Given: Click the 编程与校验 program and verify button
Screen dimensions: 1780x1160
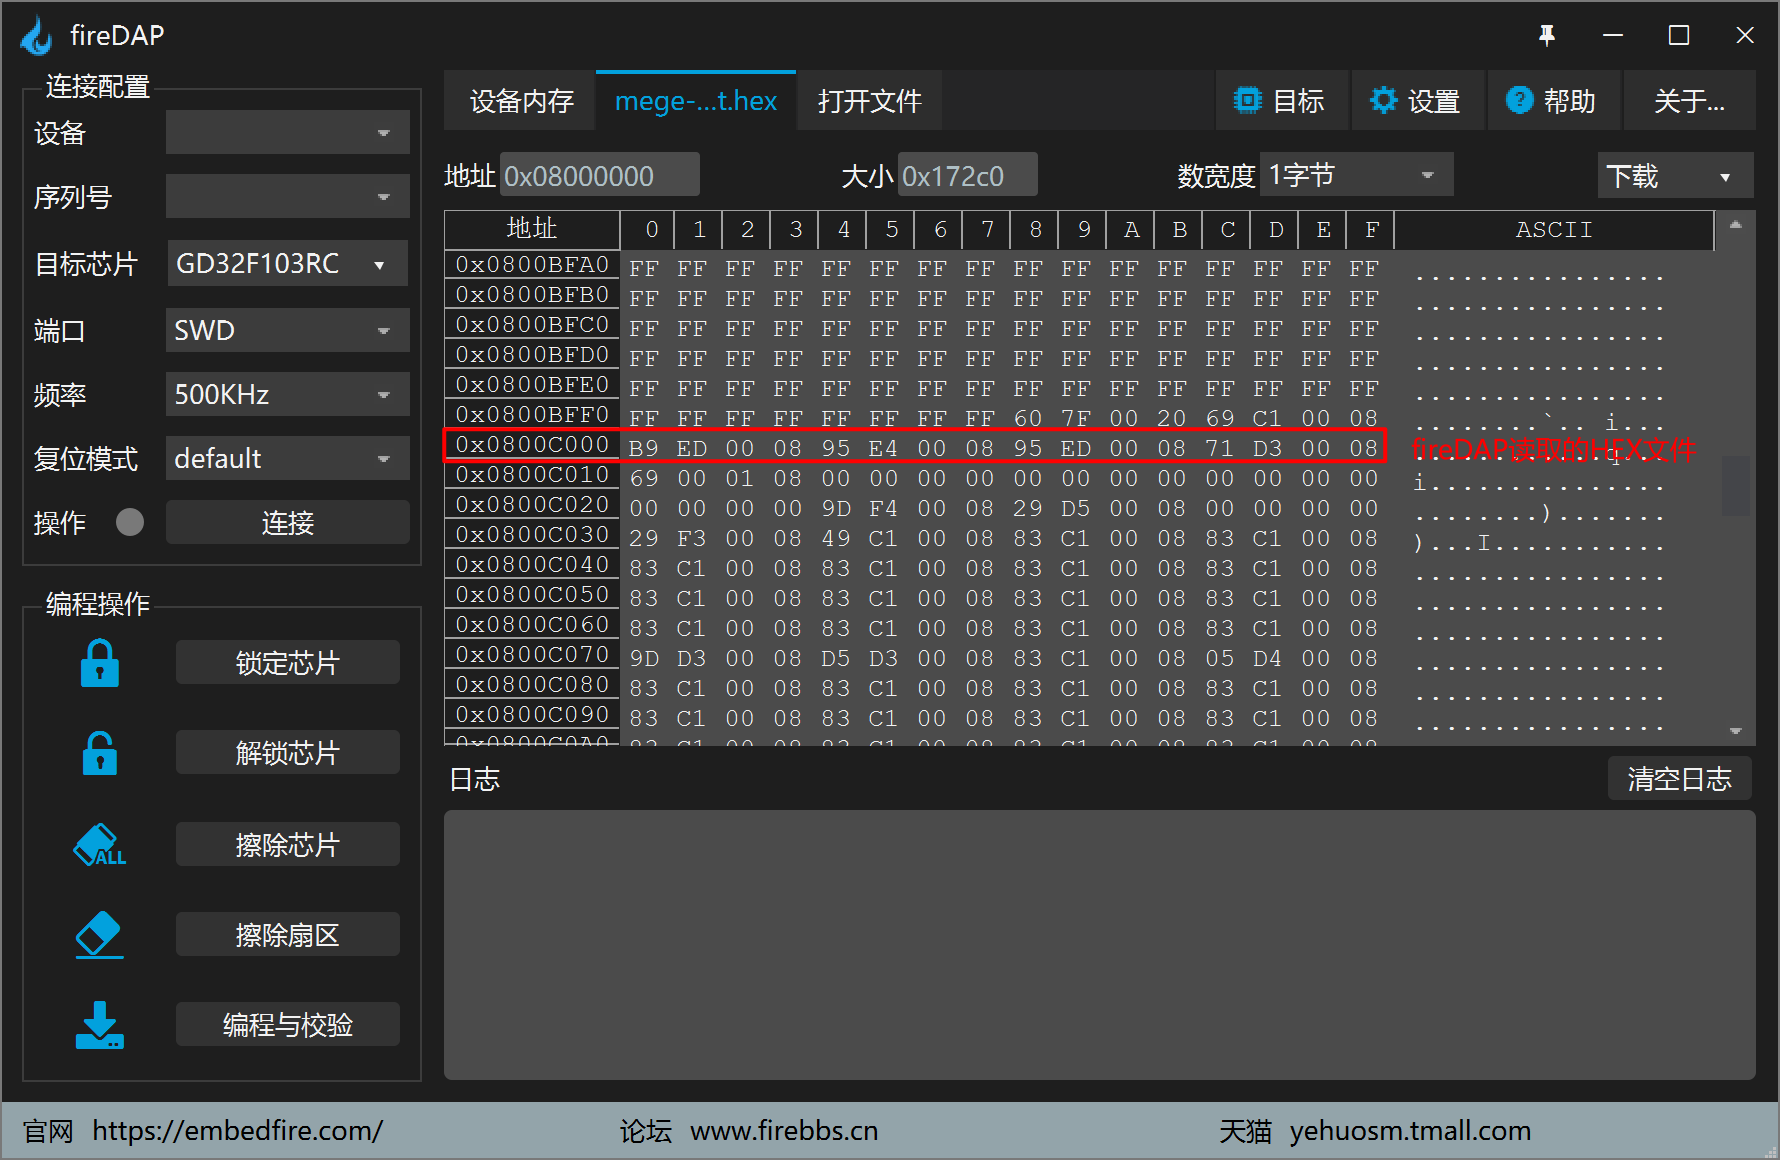Looking at the screenshot, I should pos(288,1025).
